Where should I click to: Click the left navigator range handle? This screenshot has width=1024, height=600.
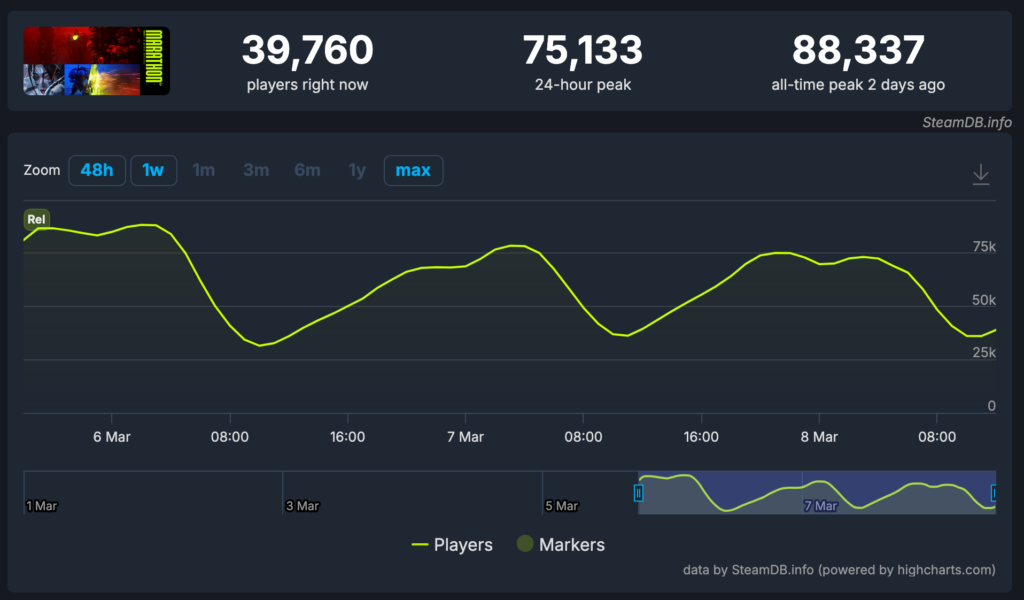(639, 492)
